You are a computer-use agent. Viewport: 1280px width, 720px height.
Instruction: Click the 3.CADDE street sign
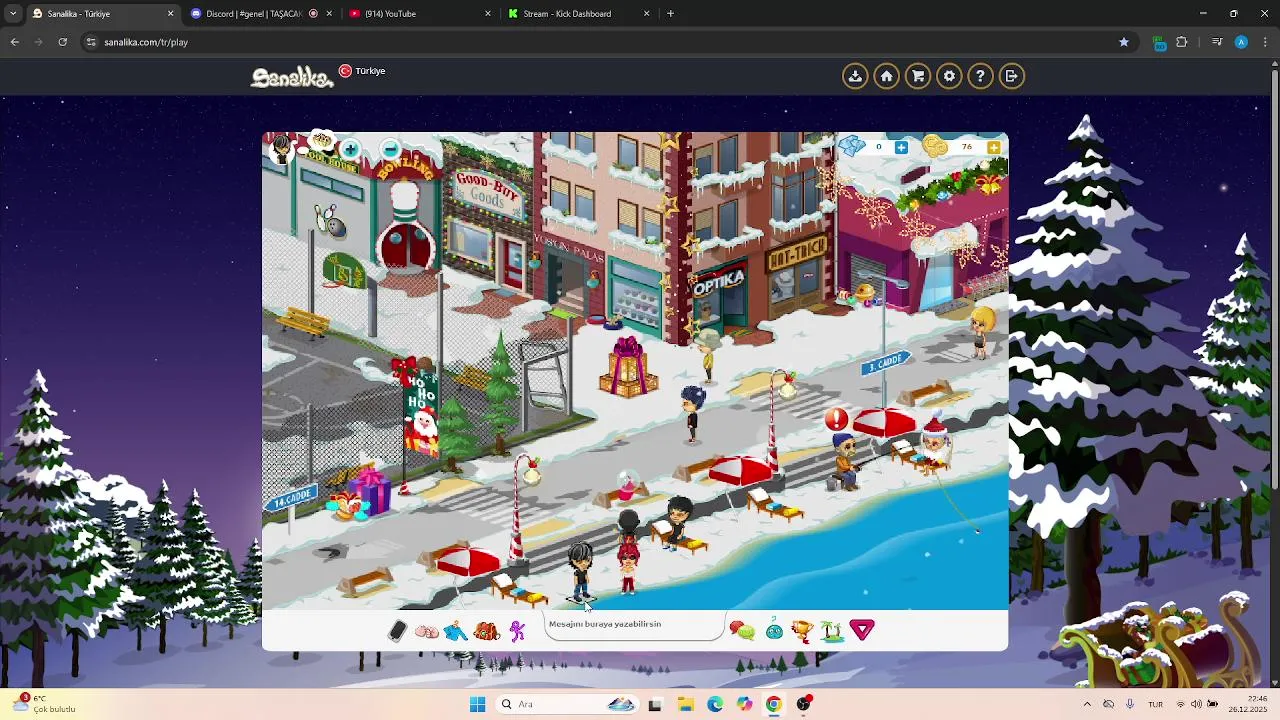pos(884,362)
